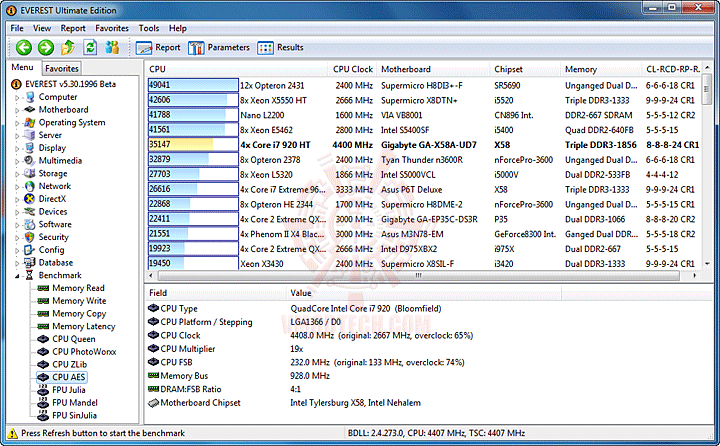Screen dimensions: 720x446
Task: Collapse the Benchmark tree node
Action: (x=17, y=276)
